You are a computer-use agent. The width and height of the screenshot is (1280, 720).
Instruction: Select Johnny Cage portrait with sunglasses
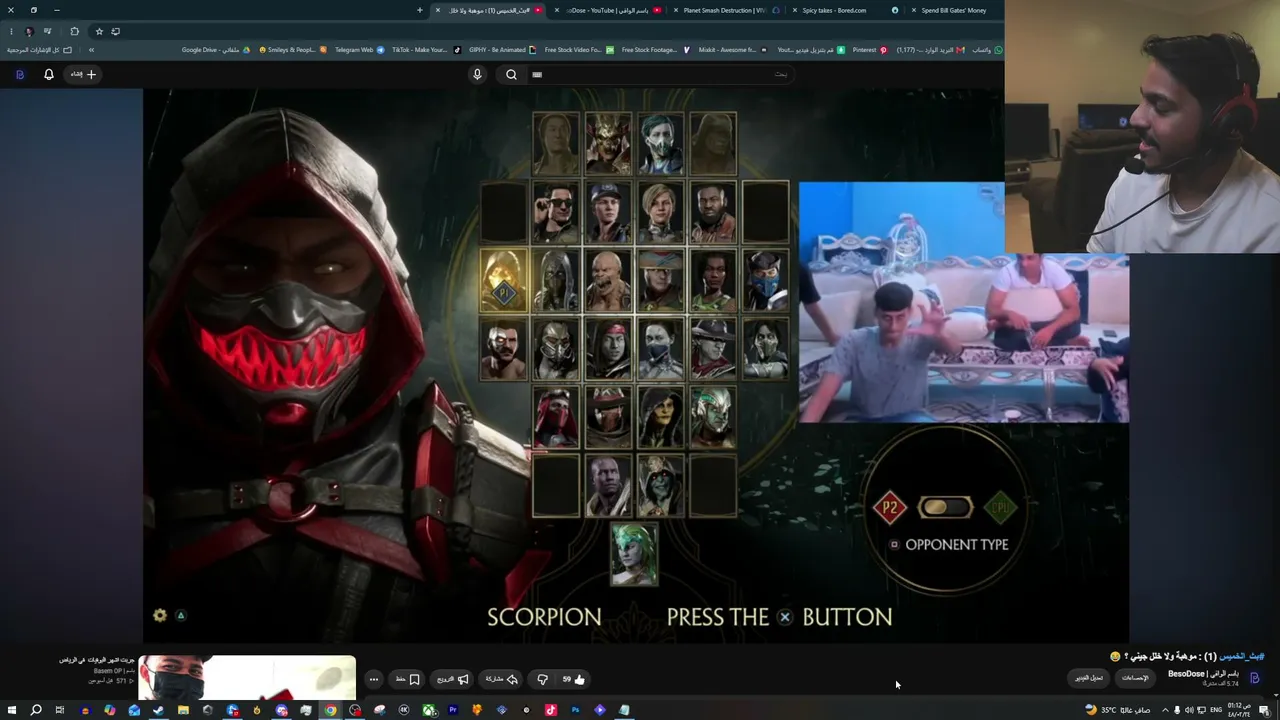[x=556, y=212]
